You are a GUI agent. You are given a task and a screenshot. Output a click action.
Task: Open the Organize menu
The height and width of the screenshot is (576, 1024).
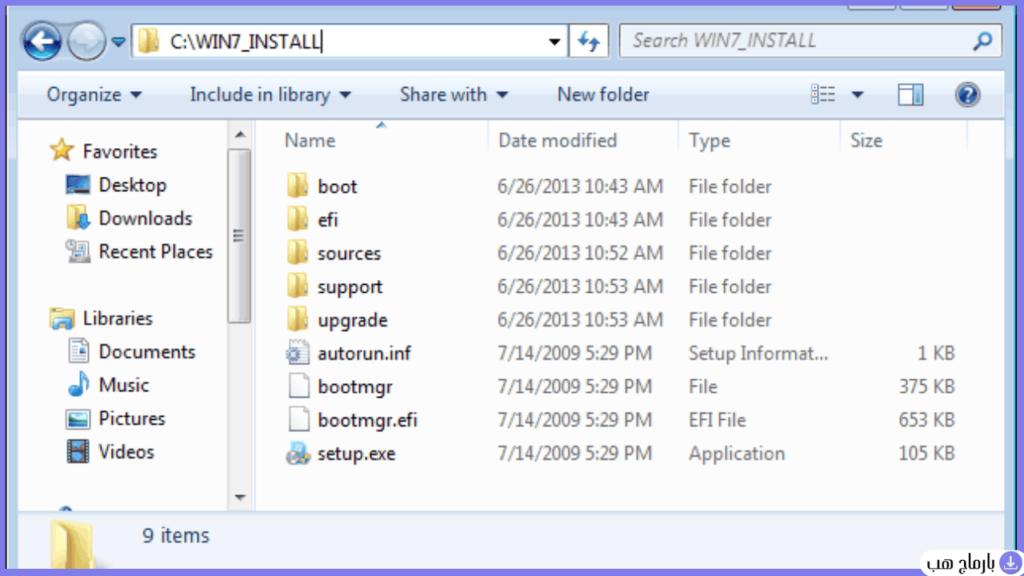click(94, 95)
